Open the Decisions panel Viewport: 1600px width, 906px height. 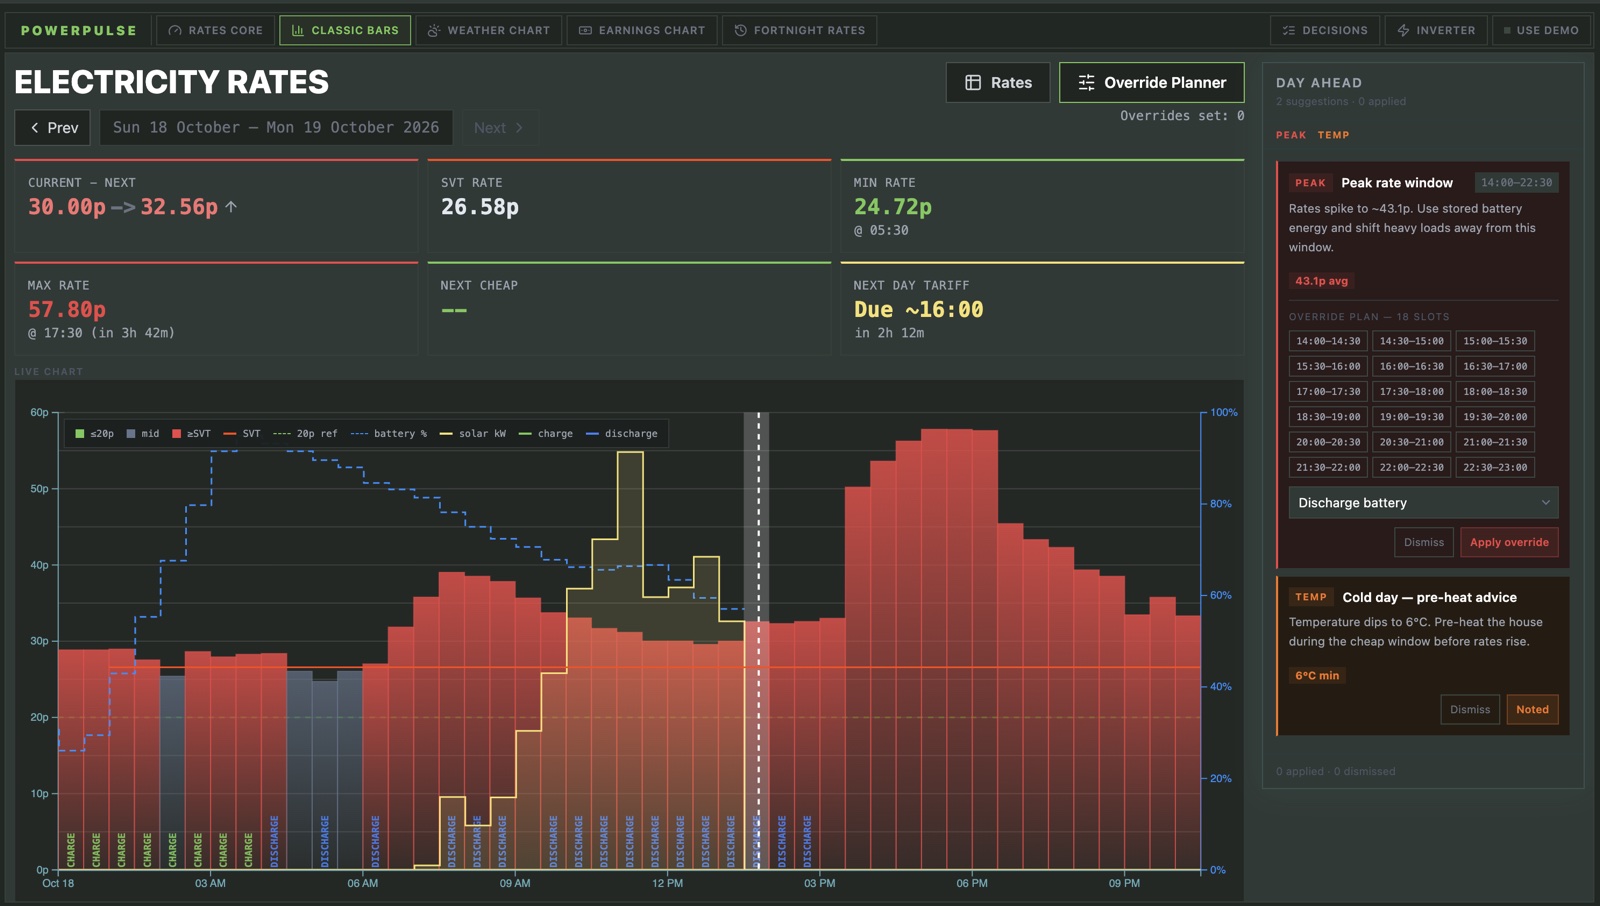[x=1325, y=30]
